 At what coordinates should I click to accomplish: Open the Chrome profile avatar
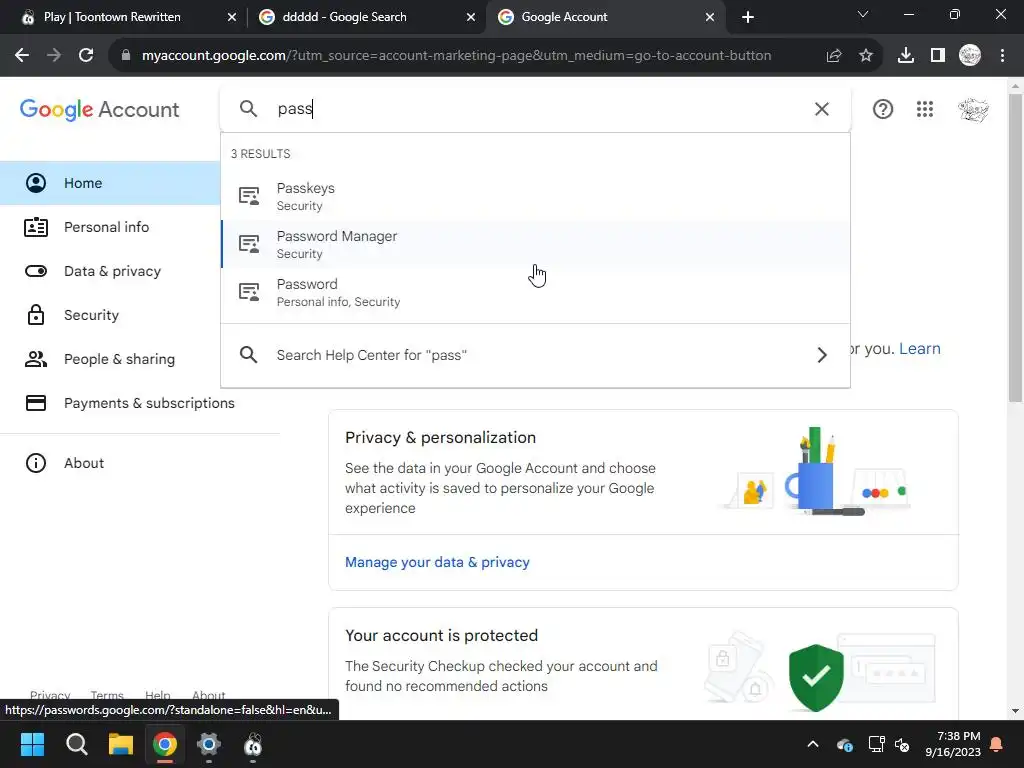coord(970,56)
